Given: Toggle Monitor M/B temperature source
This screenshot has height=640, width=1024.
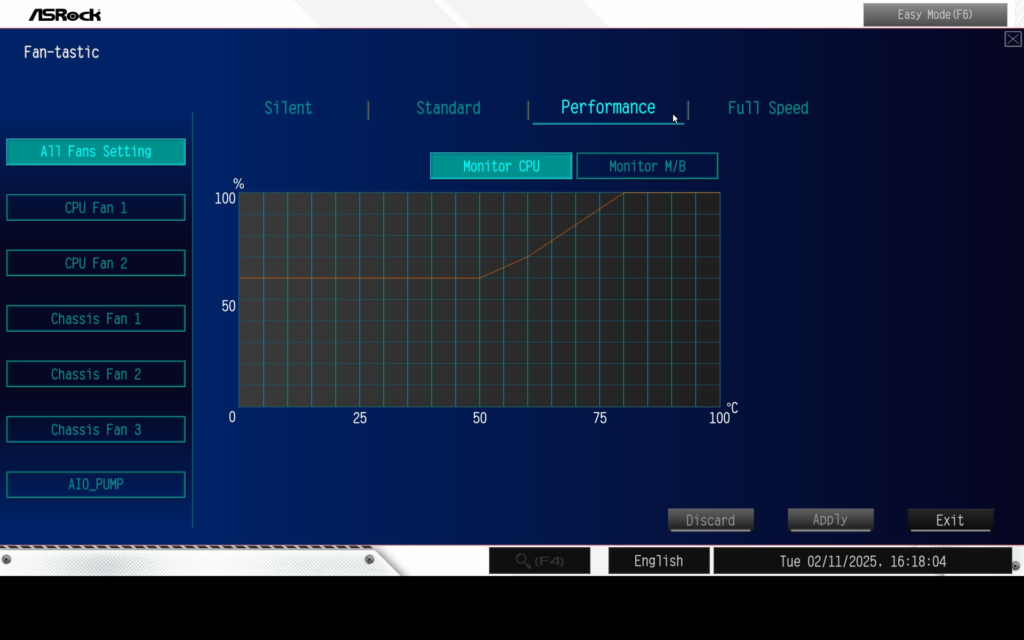Looking at the screenshot, I should pos(647,166).
